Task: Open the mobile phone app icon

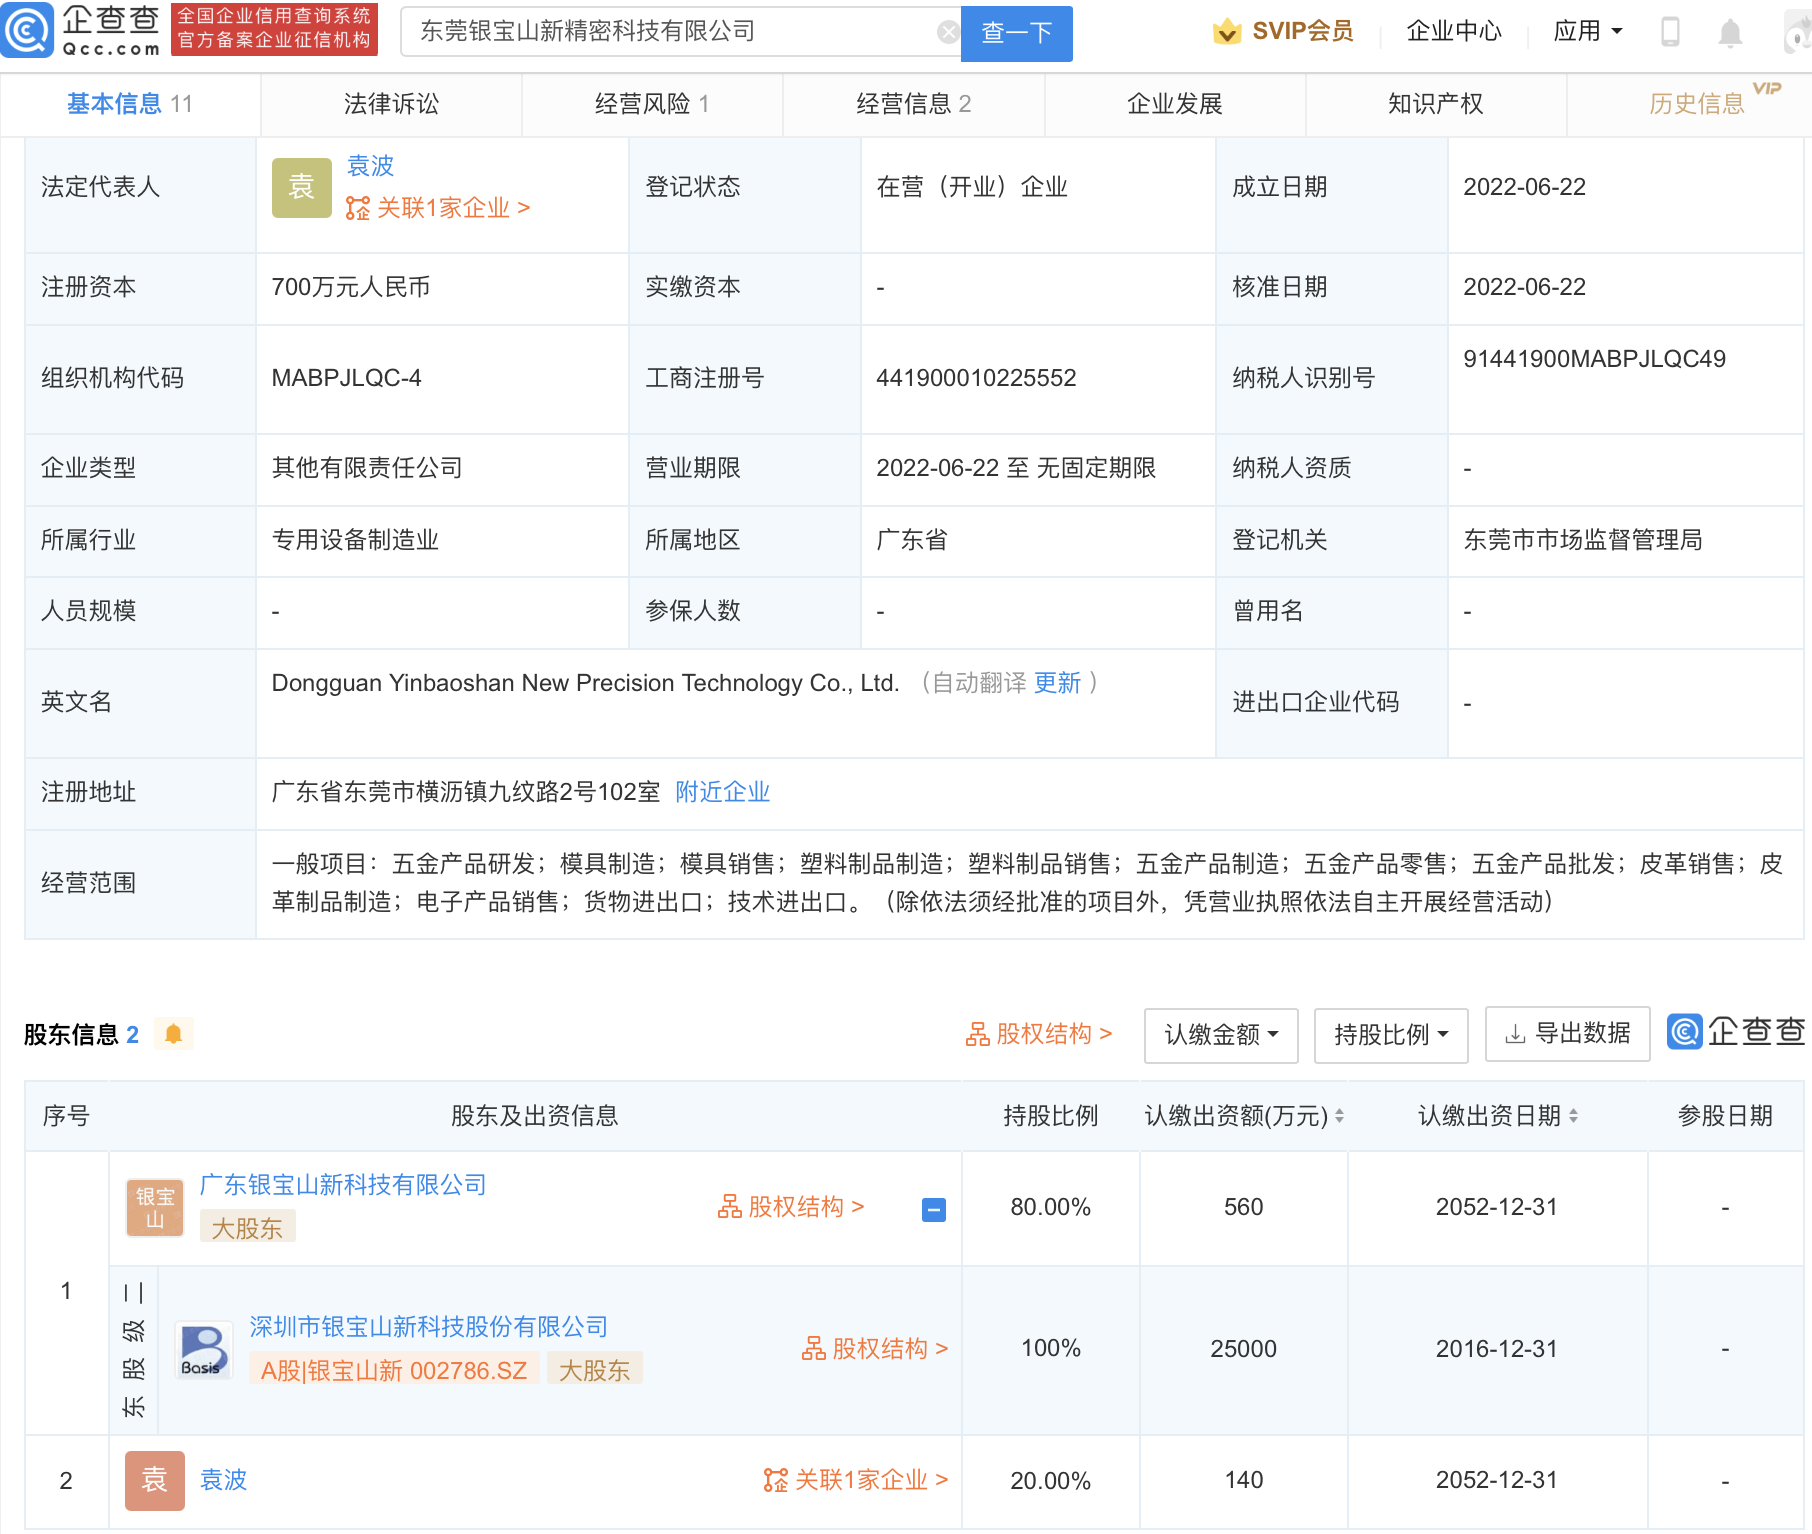Action: [1670, 32]
